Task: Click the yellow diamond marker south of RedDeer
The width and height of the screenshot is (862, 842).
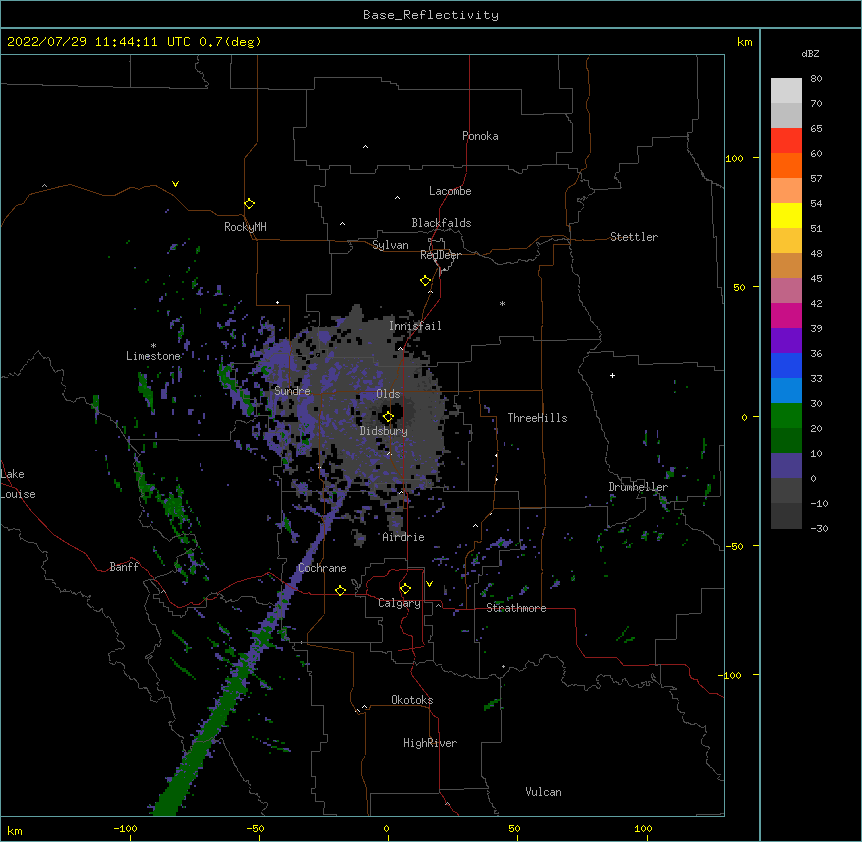Action: 426,281
